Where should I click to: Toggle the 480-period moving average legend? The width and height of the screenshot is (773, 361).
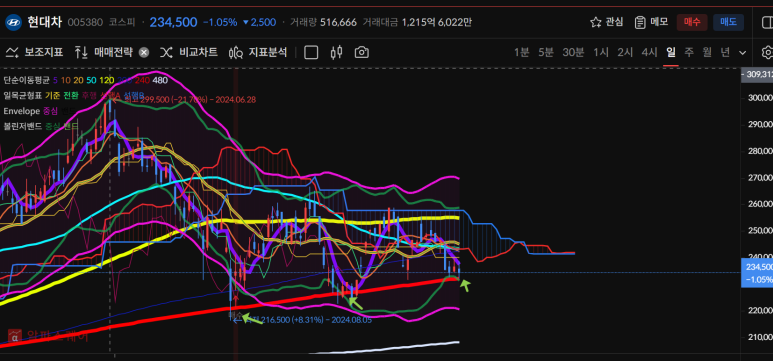[160, 80]
